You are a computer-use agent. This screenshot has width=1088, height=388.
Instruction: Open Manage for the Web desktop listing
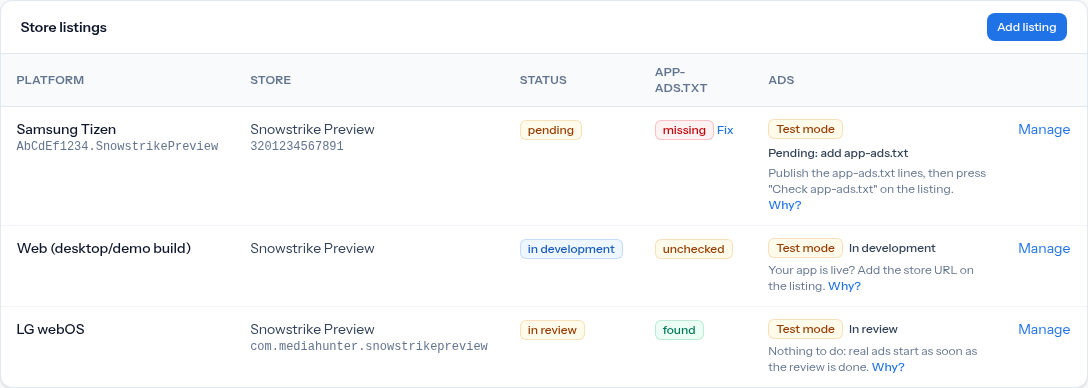[1044, 248]
